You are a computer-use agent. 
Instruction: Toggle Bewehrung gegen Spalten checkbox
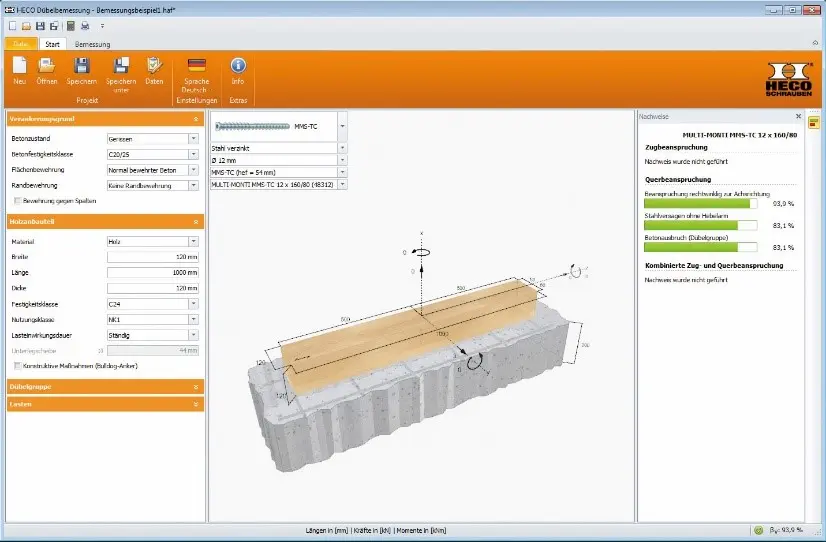coord(18,201)
